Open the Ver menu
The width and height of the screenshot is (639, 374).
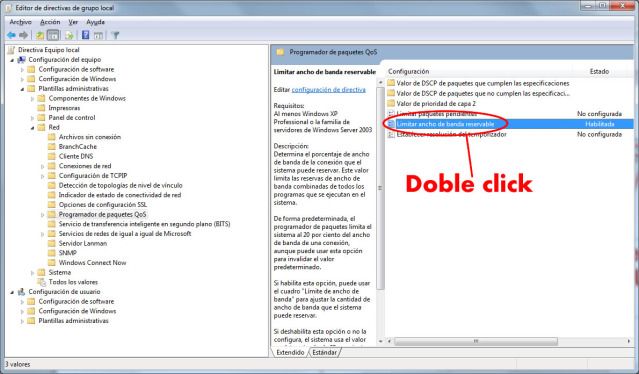(73, 22)
